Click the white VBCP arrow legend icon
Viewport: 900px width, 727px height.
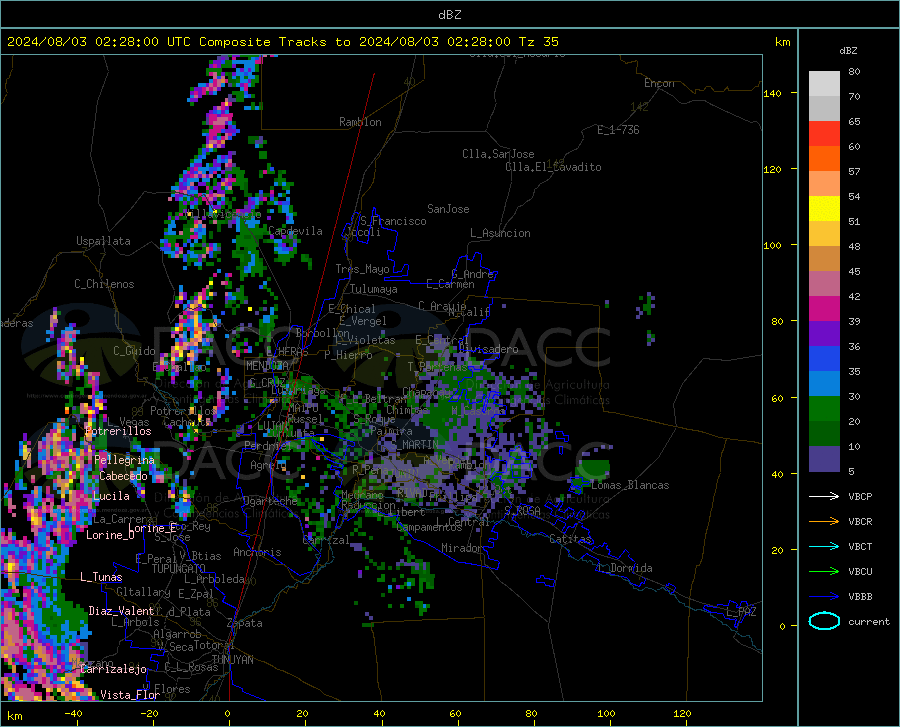click(824, 496)
